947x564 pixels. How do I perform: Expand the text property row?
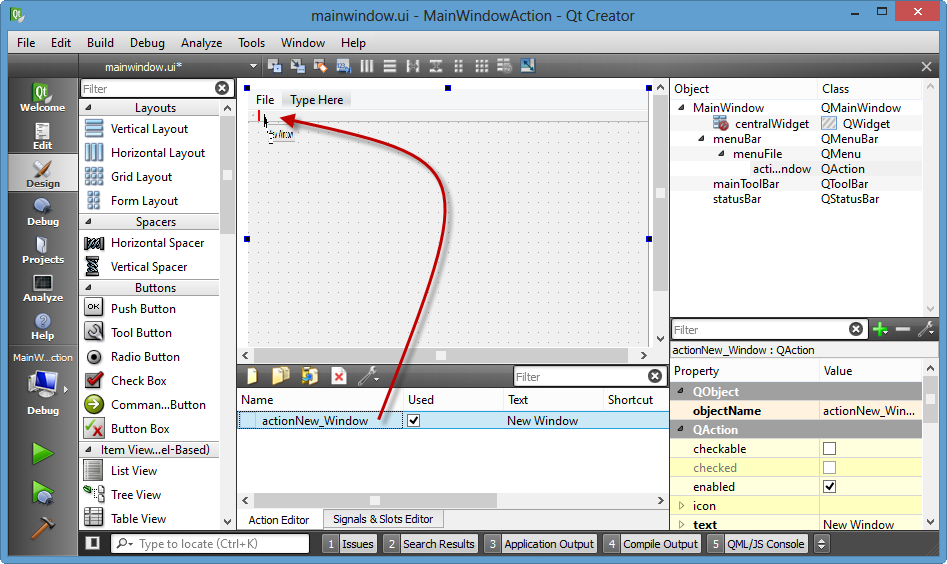[x=682, y=524]
